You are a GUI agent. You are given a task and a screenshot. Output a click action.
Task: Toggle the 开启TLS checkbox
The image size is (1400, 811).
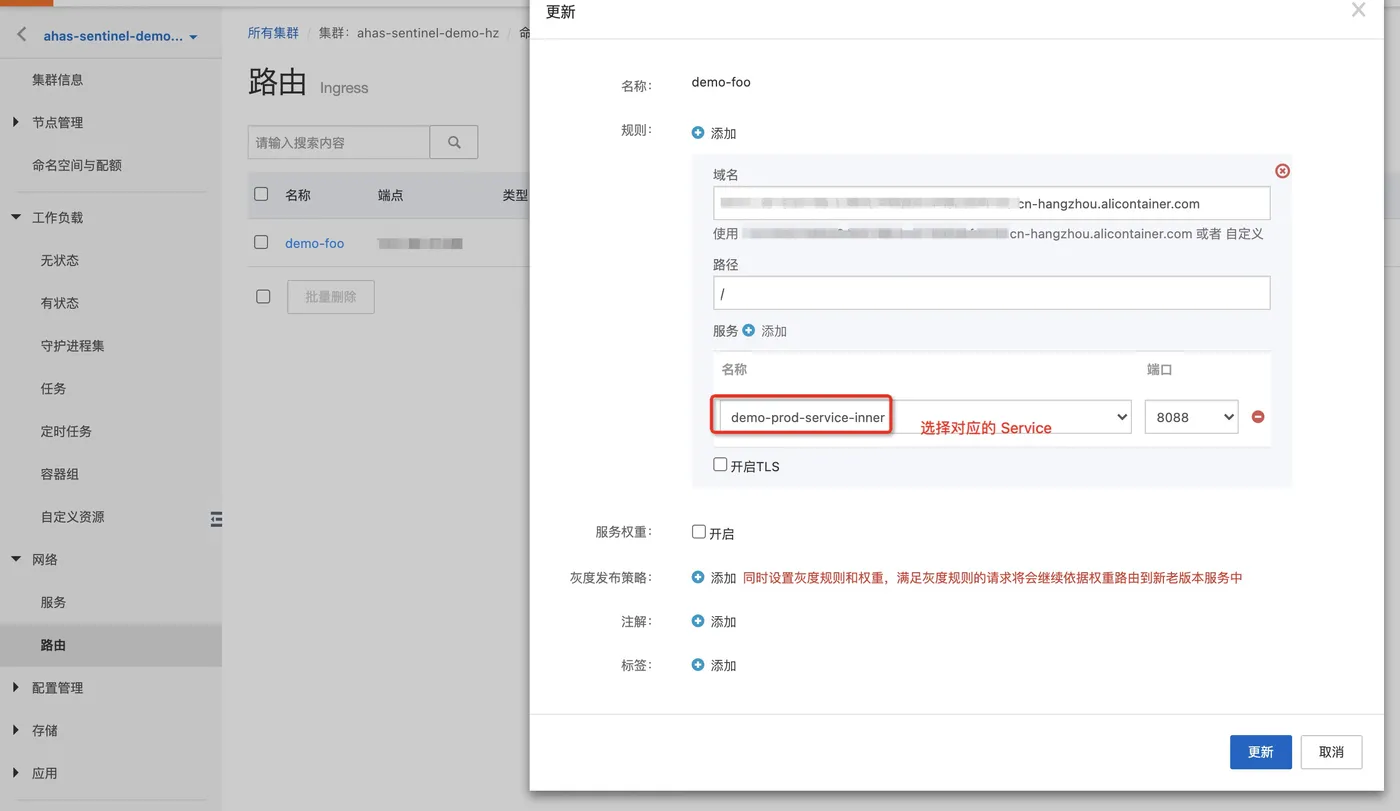click(x=720, y=465)
